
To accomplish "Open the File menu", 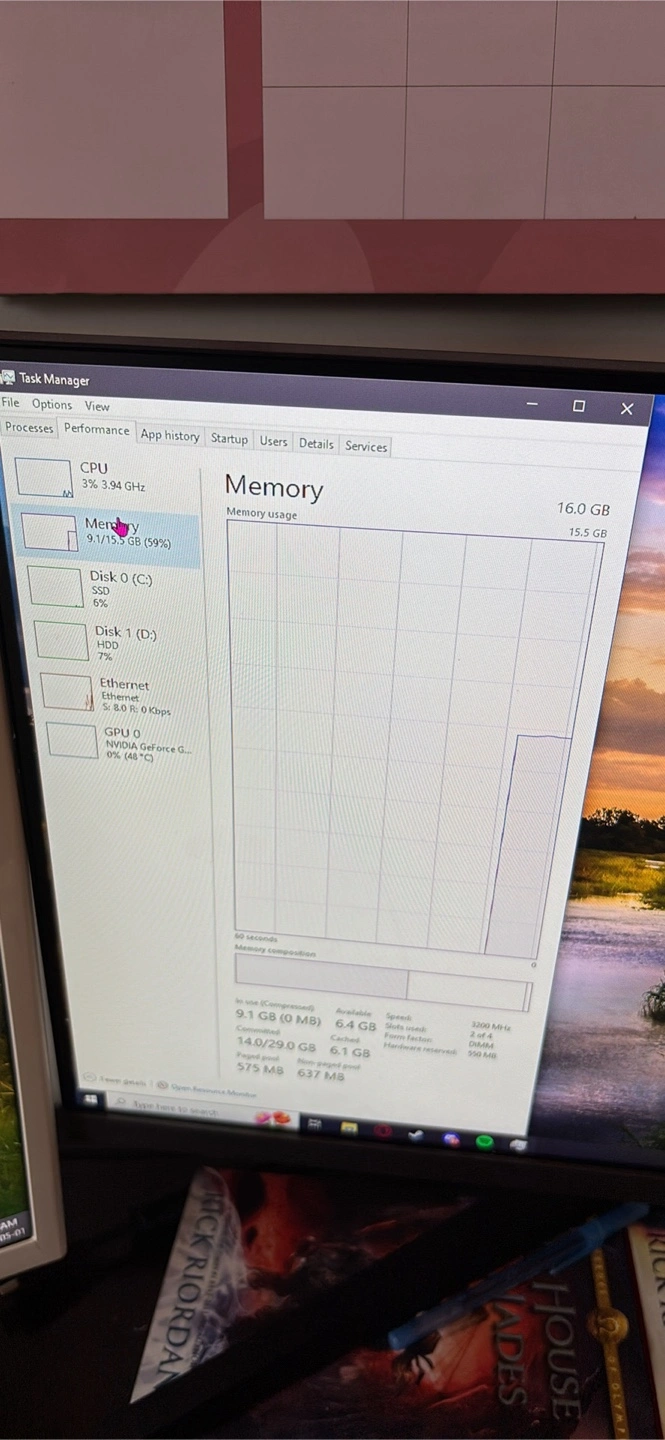I will click(x=10, y=403).
